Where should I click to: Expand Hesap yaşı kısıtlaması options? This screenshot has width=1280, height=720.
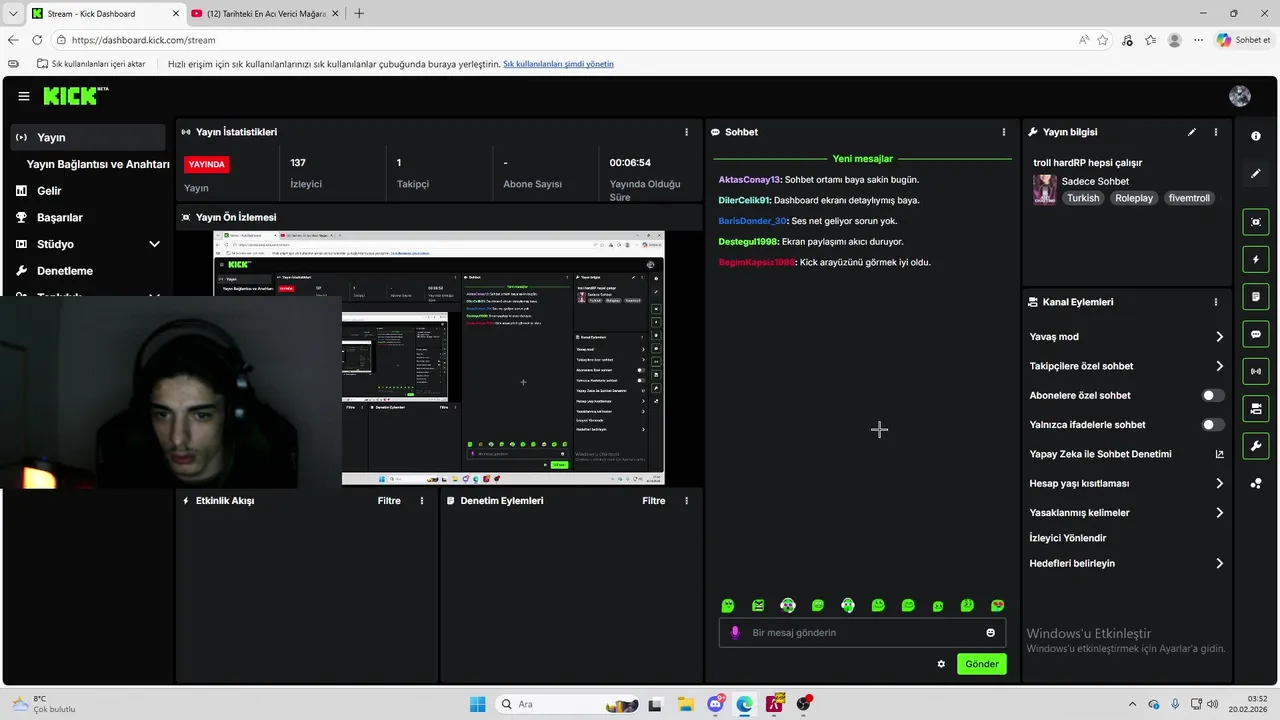(x=1219, y=484)
